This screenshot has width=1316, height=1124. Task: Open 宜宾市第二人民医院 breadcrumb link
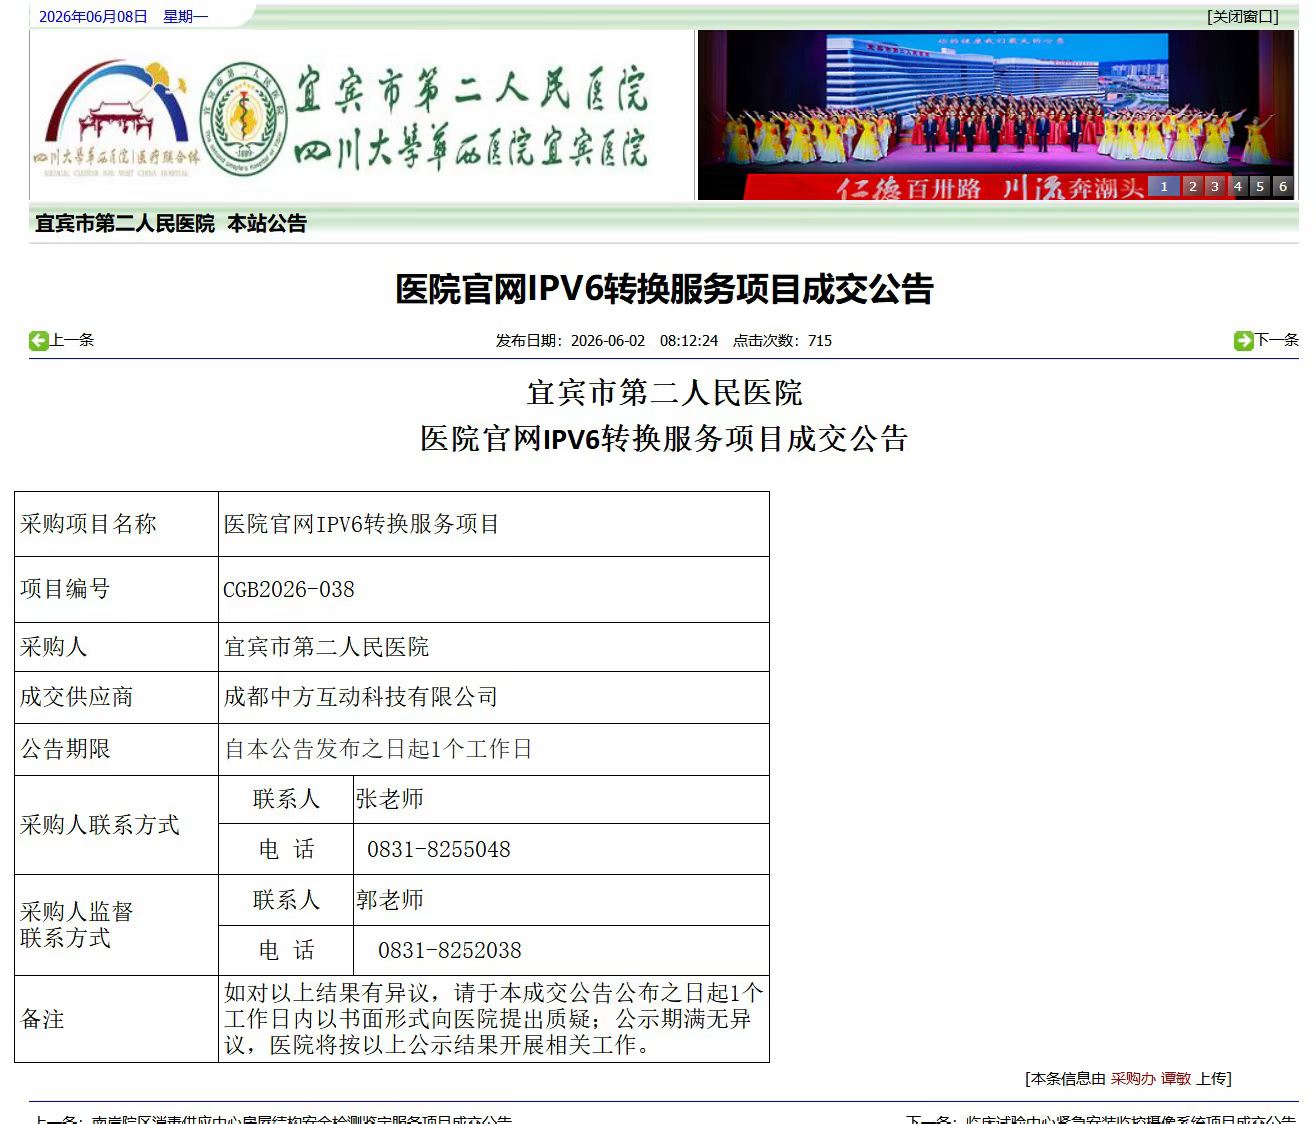[x=125, y=224]
